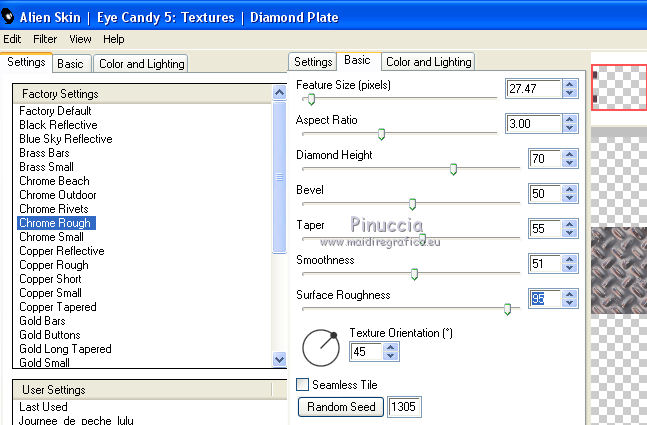Switch to left Basic tab
The image size is (647, 425).
click(71, 64)
